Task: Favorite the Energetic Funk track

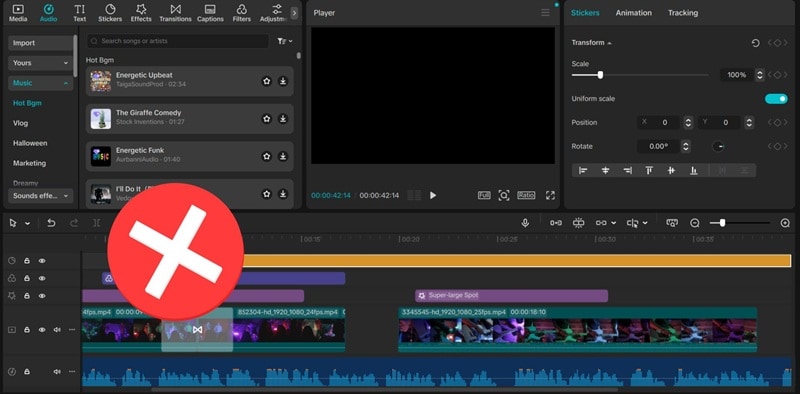Action: (266, 157)
